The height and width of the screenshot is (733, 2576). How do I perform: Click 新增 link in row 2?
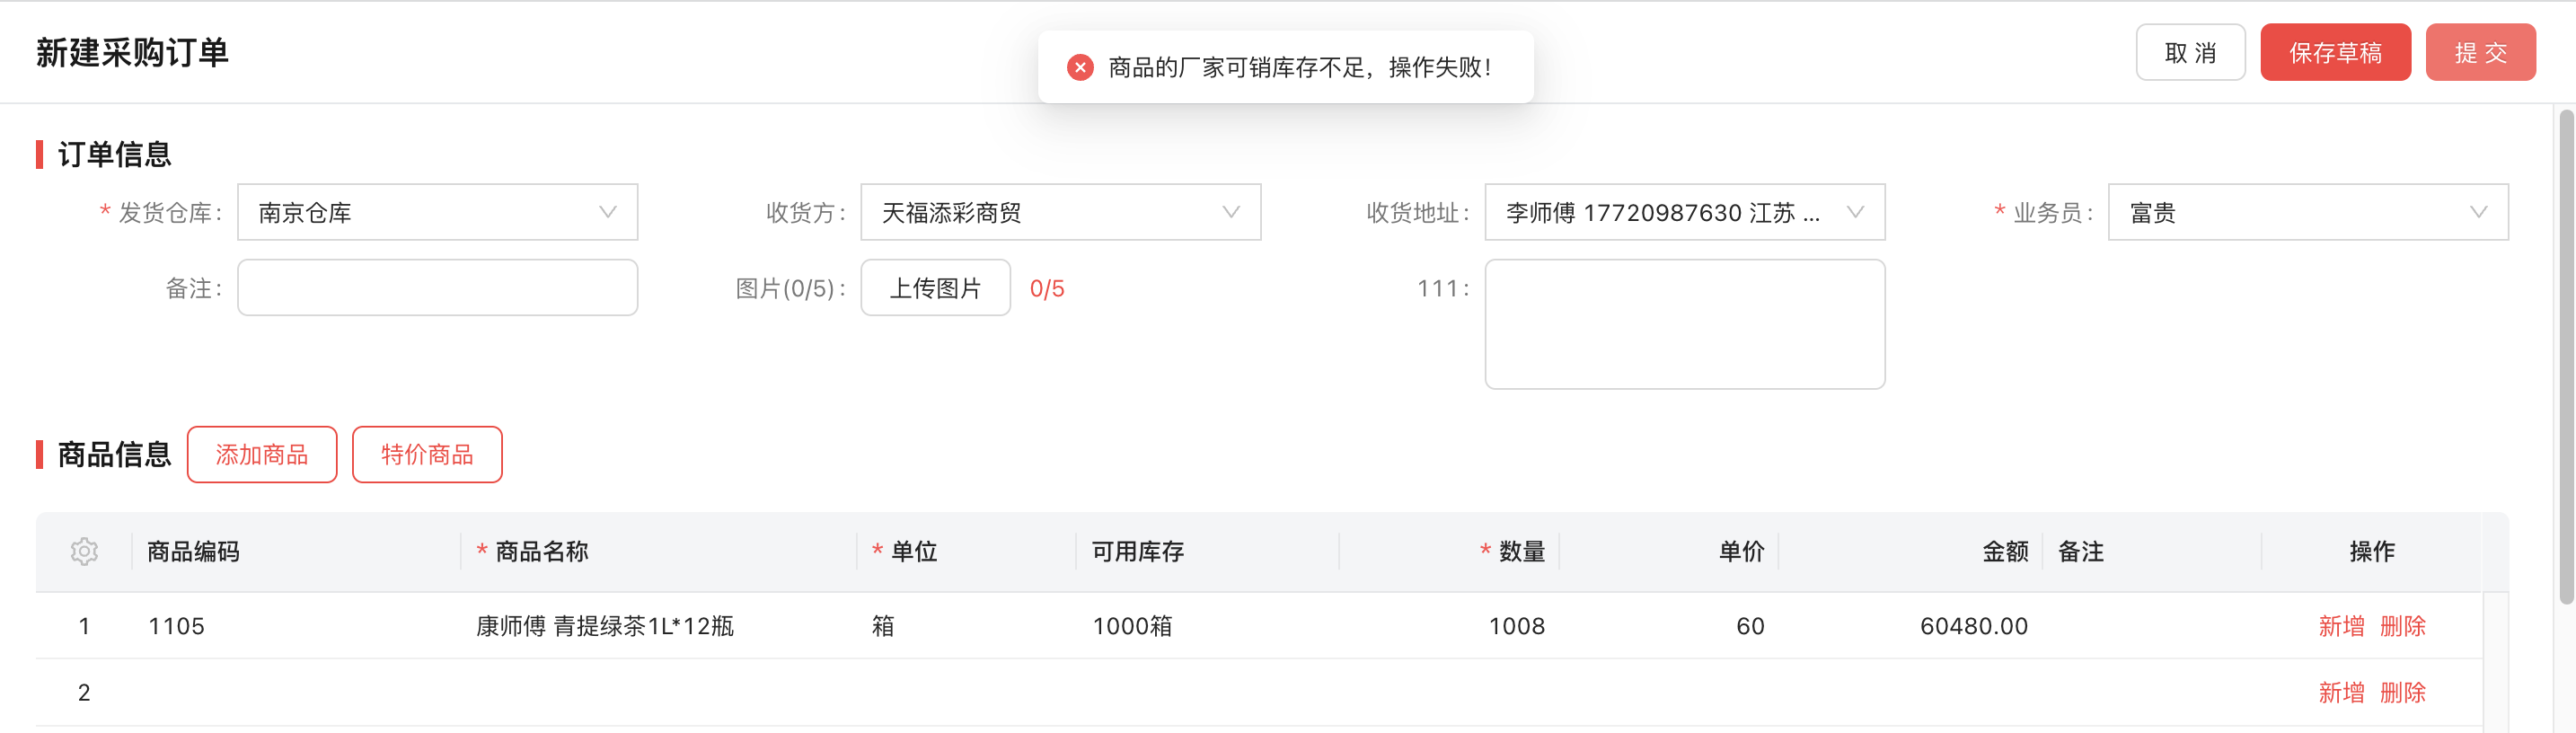tap(2341, 692)
